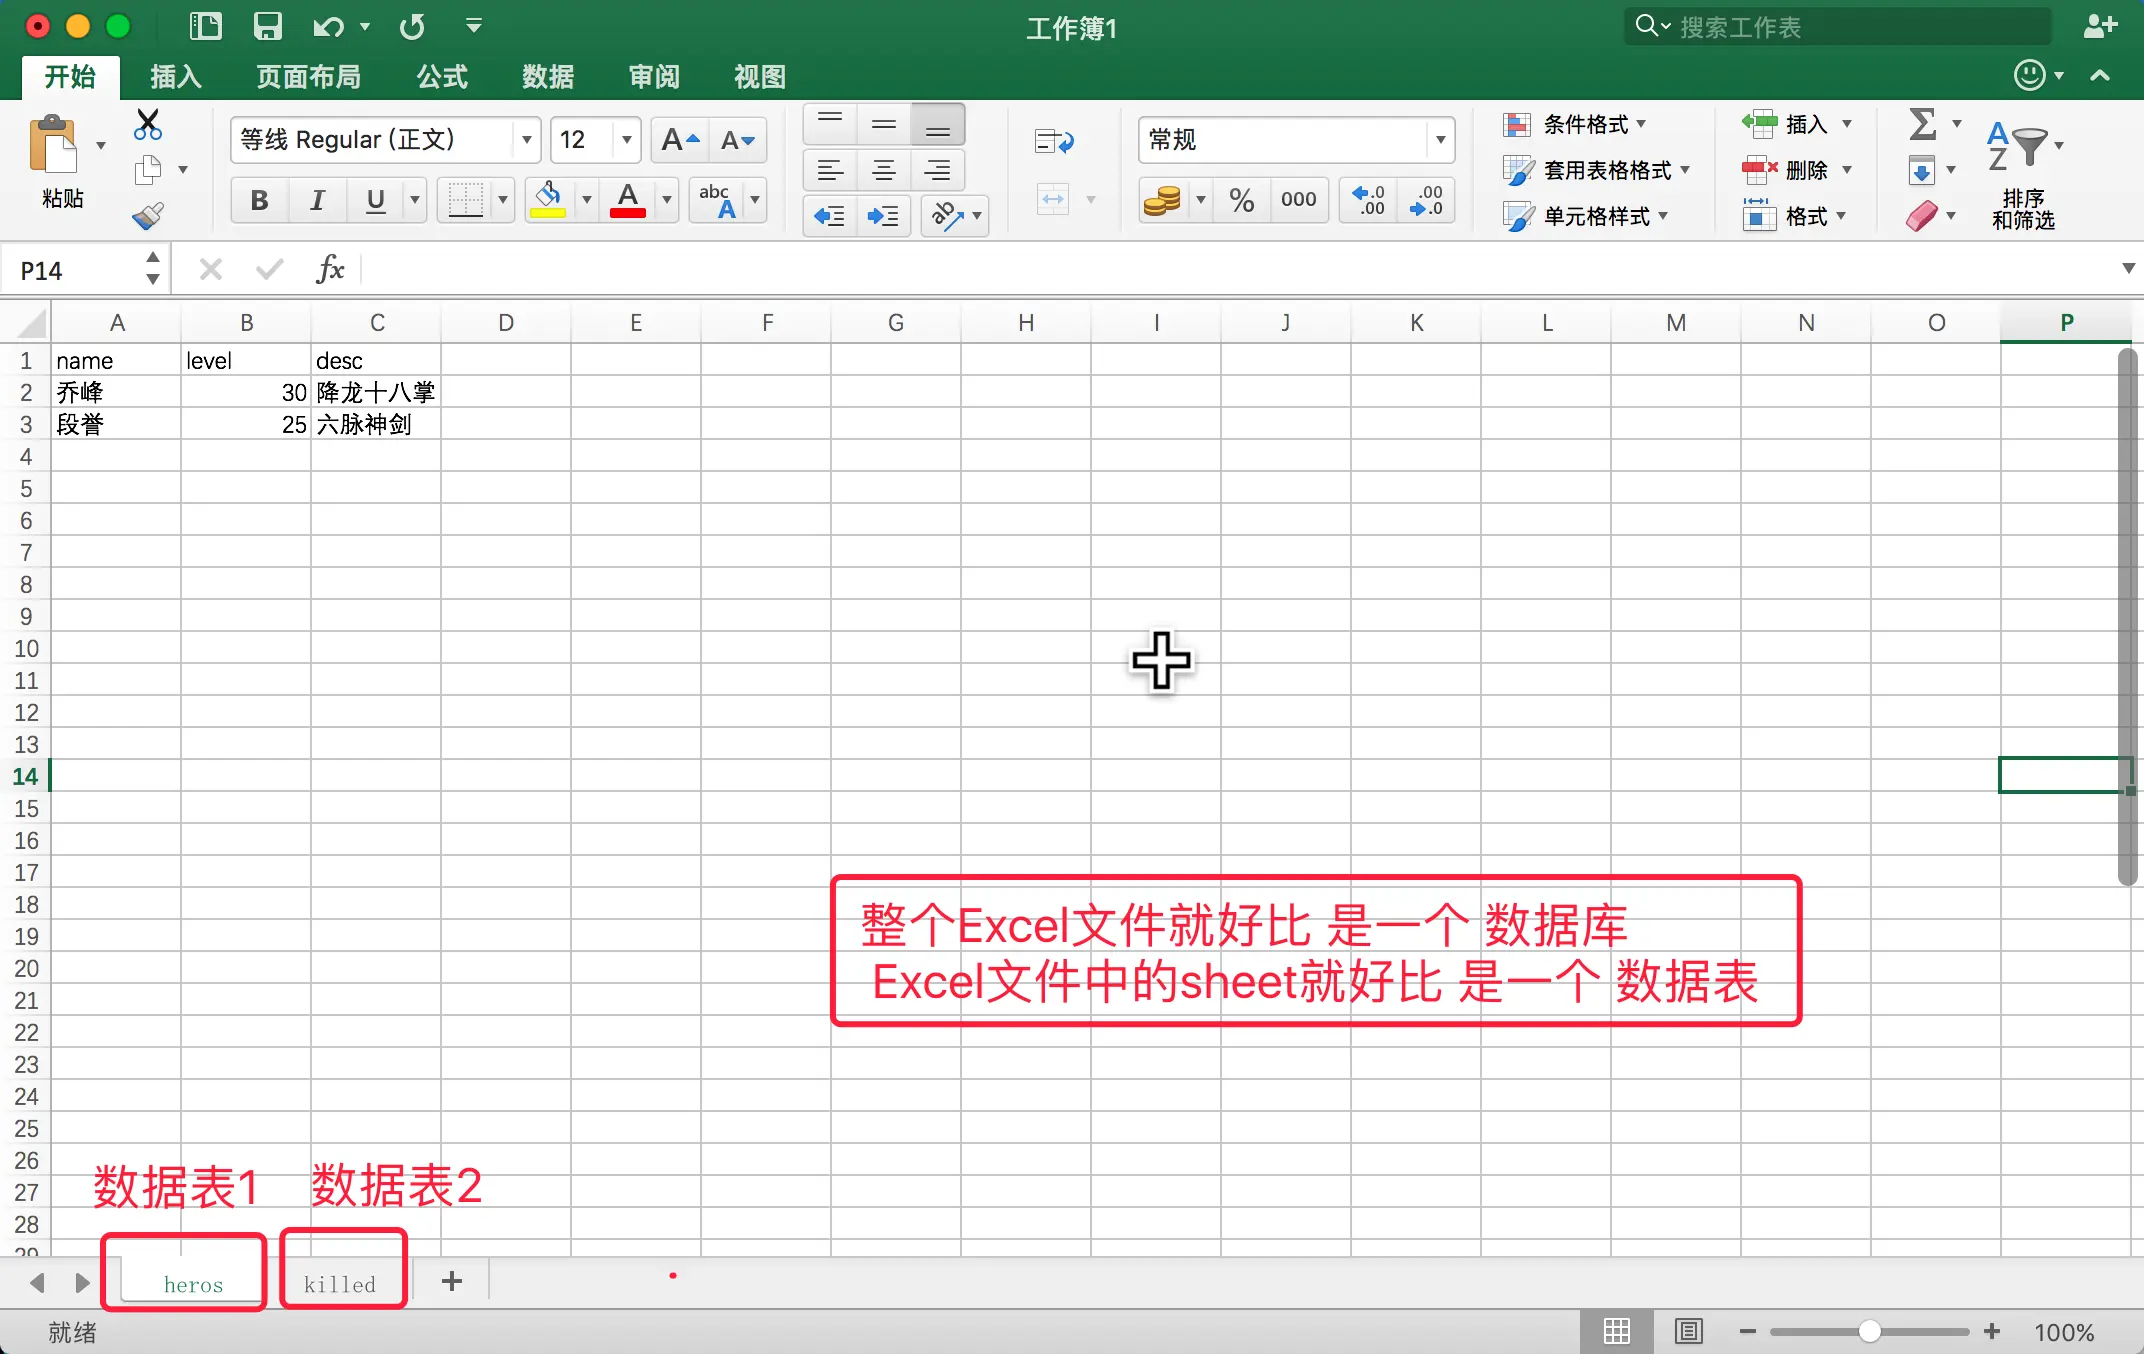Screen dimensions: 2144x1354
Task: Align text left in the cell
Action: pyautogui.click(x=830, y=170)
